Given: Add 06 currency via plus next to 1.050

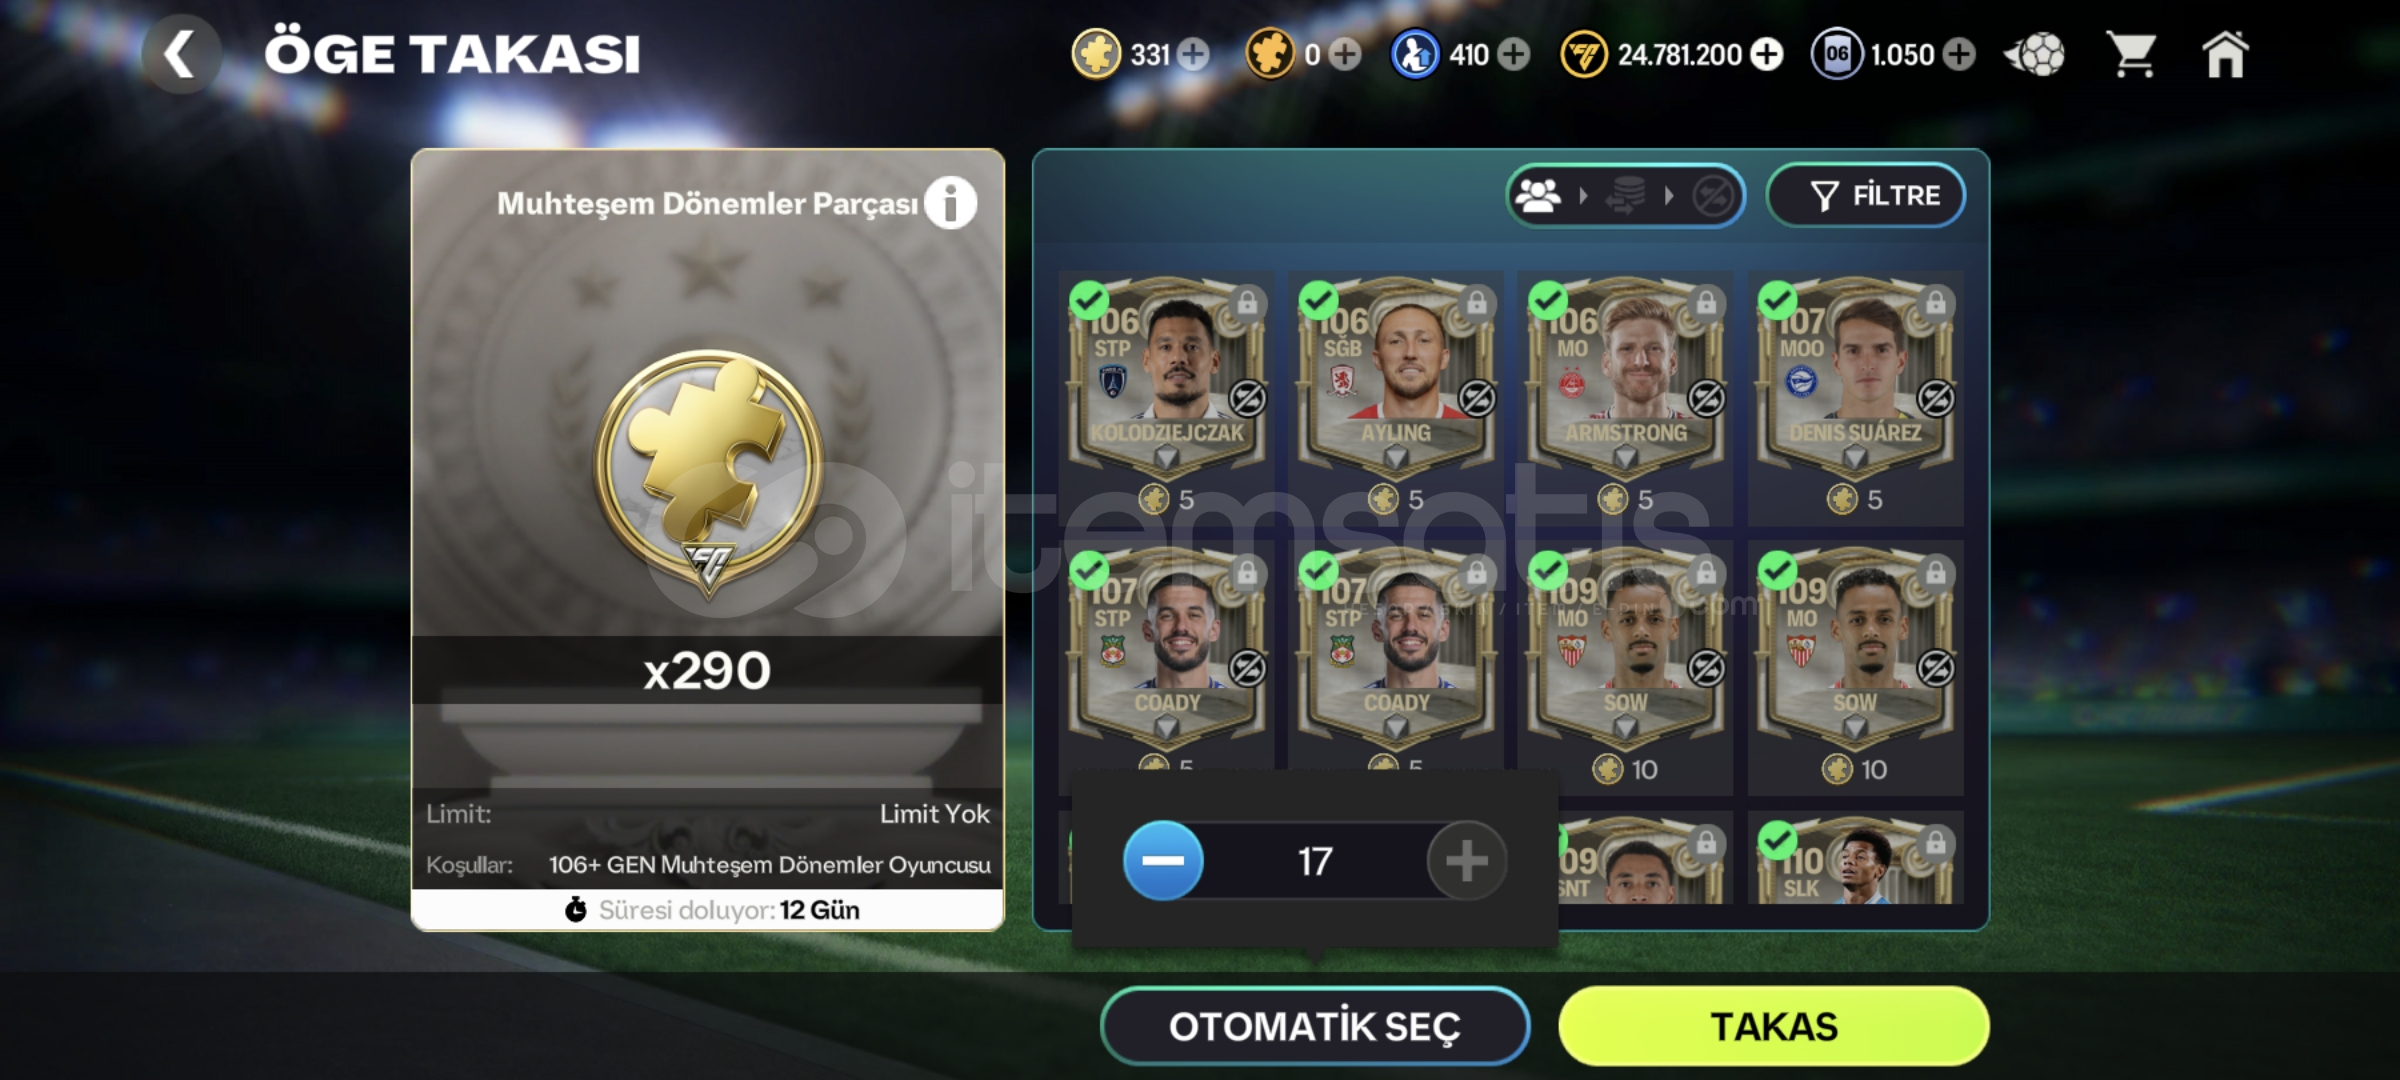Looking at the screenshot, I should click(x=1959, y=54).
